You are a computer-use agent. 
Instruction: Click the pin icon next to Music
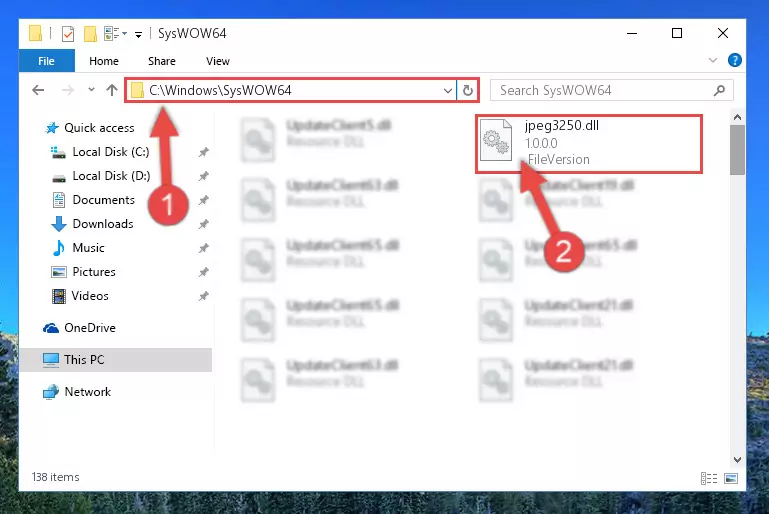(204, 249)
